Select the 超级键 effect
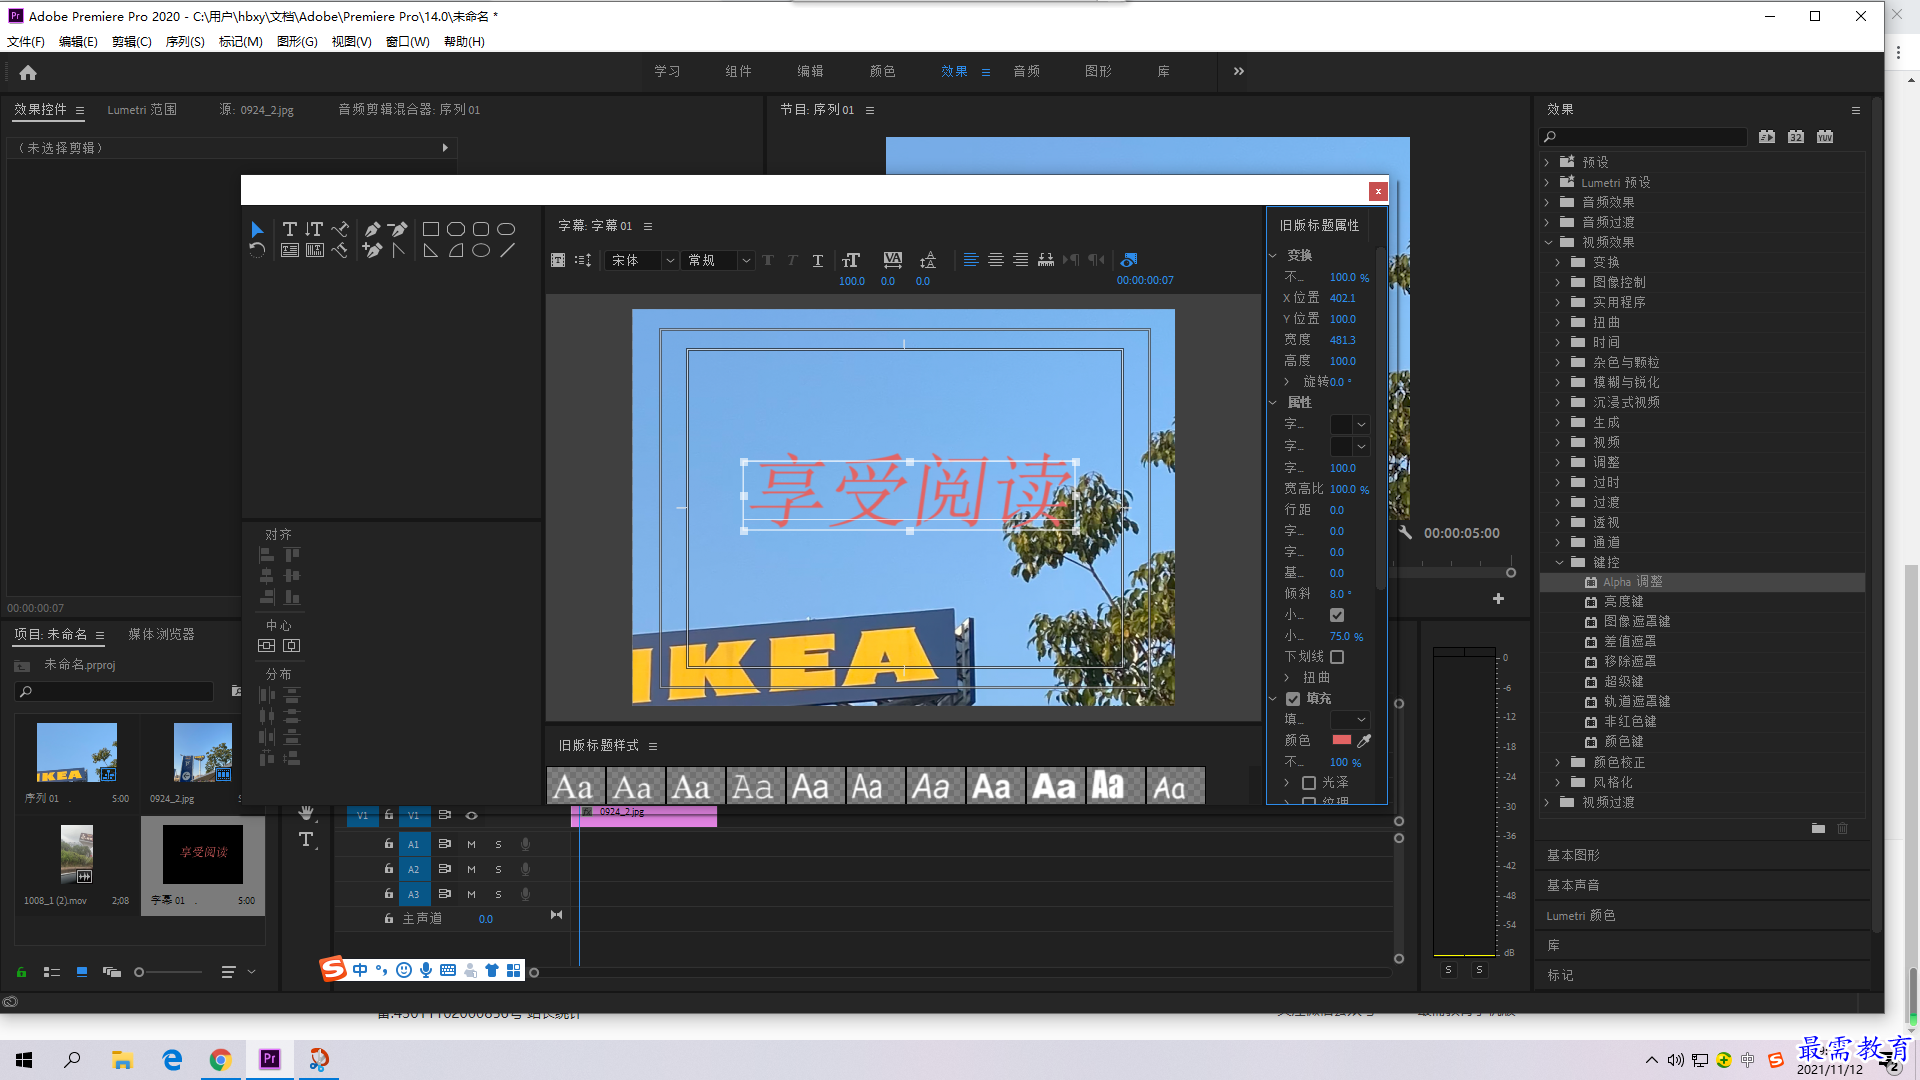This screenshot has width=1920, height=1080. coord(1624,682)
